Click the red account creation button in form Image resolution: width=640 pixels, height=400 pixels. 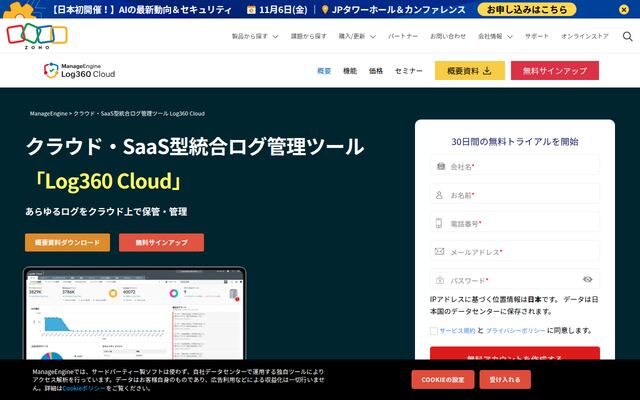click(x=515, y=353)
